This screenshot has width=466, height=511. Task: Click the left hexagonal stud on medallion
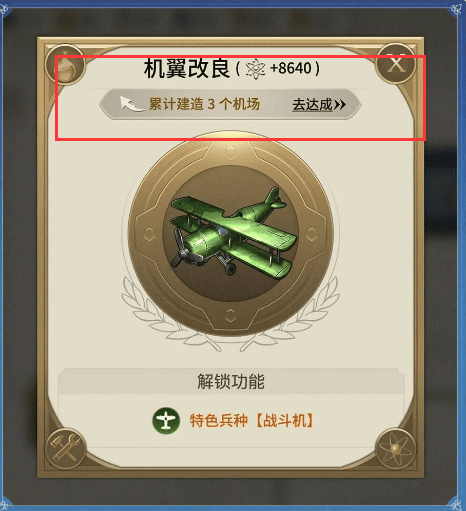(149, 233)
